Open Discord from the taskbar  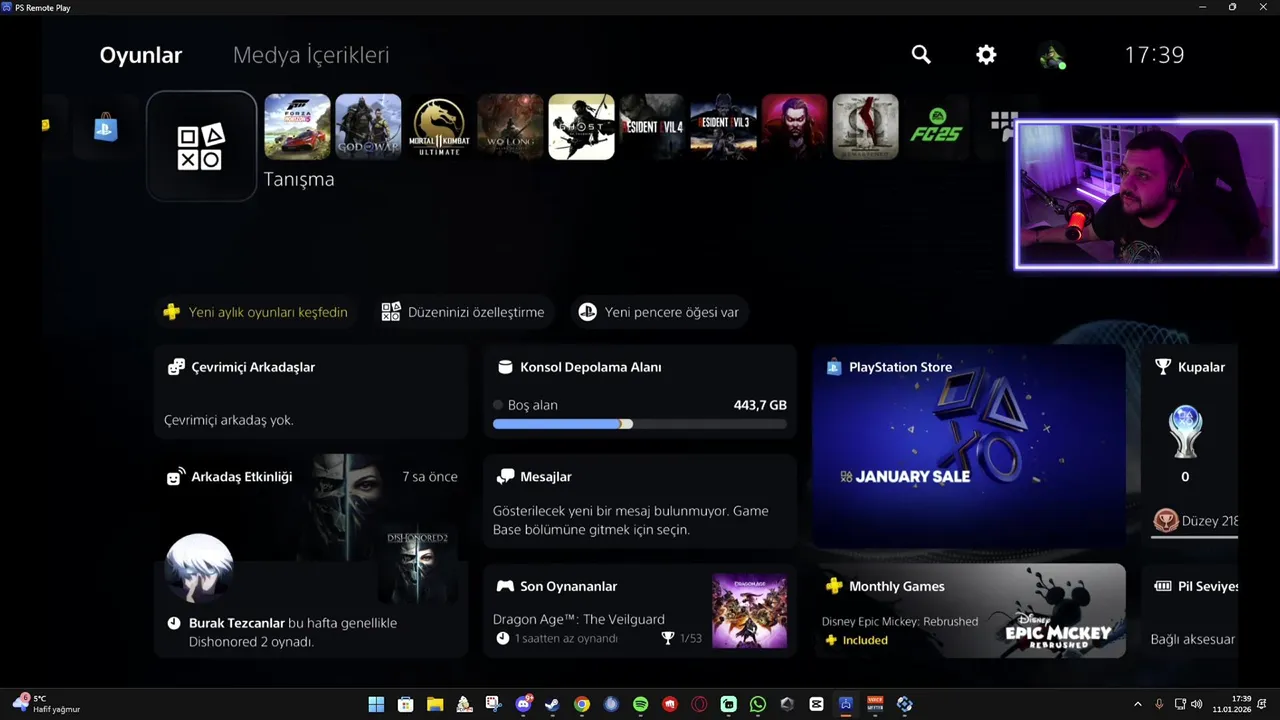523,704
